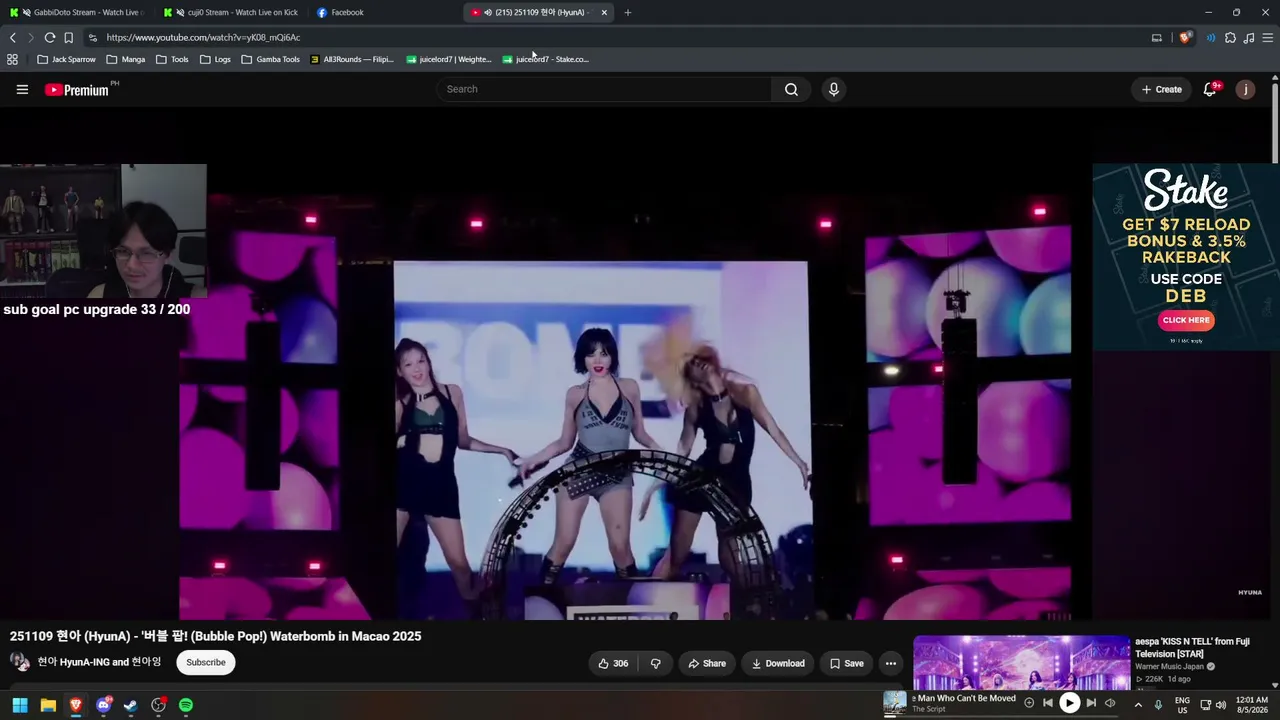Click the YouTube search input field

(x=603, y=89)
